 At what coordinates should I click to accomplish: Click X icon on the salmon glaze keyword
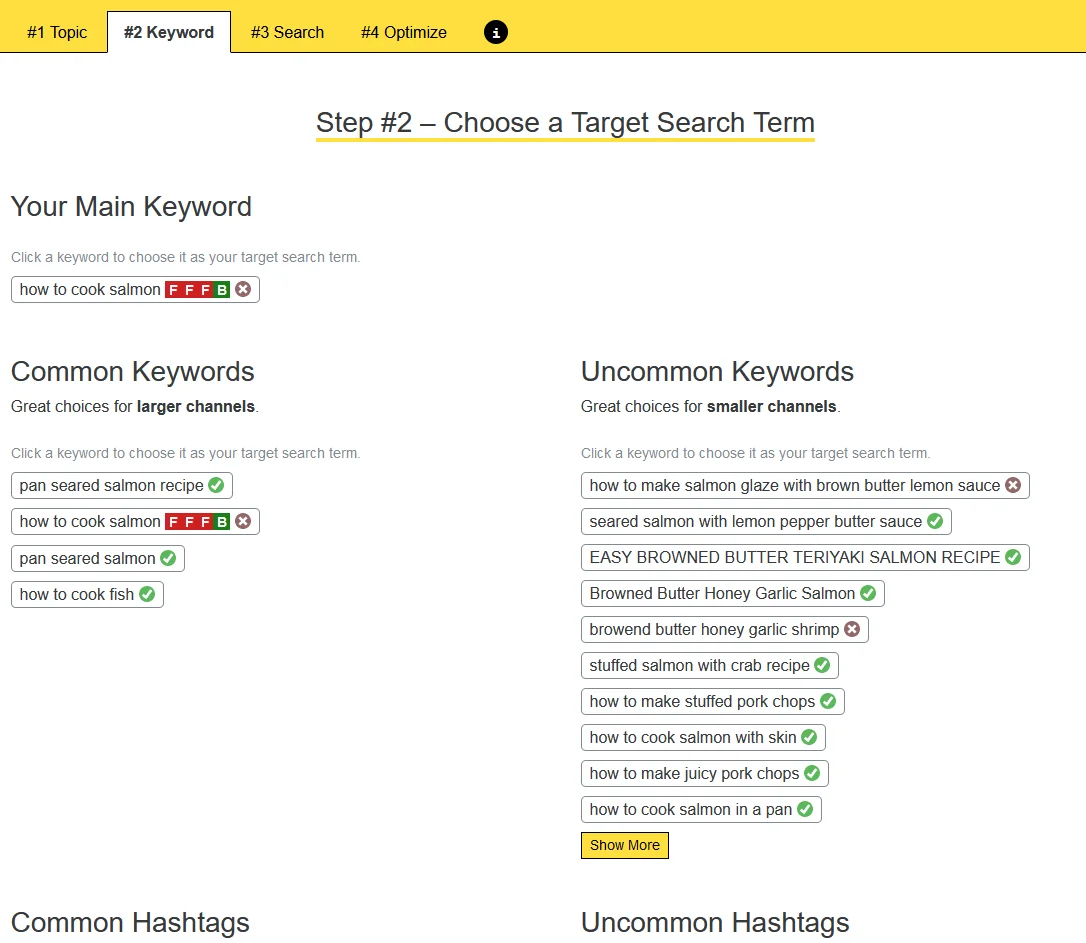tap(1013, 486)
